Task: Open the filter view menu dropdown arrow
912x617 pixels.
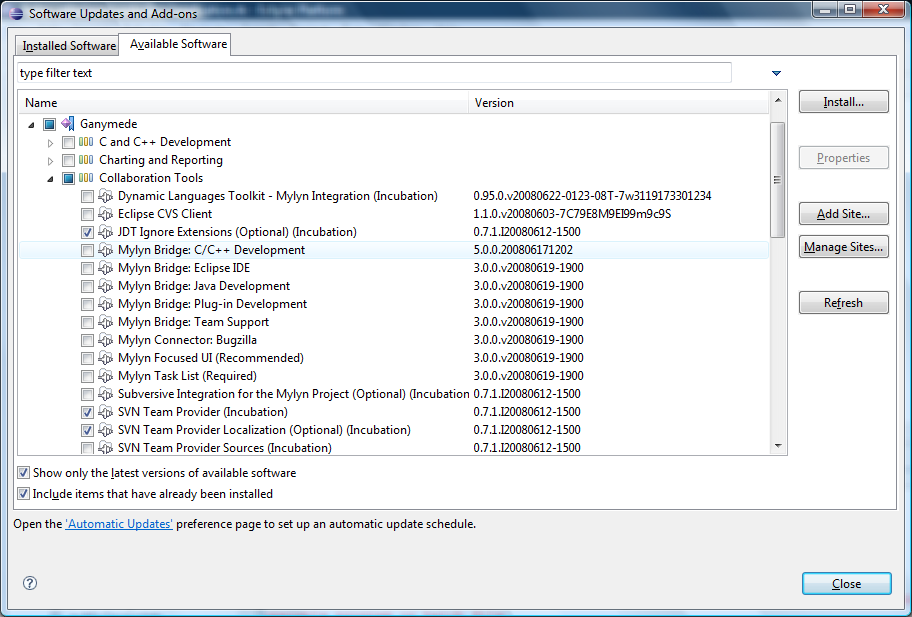Action: coord(776,73)
